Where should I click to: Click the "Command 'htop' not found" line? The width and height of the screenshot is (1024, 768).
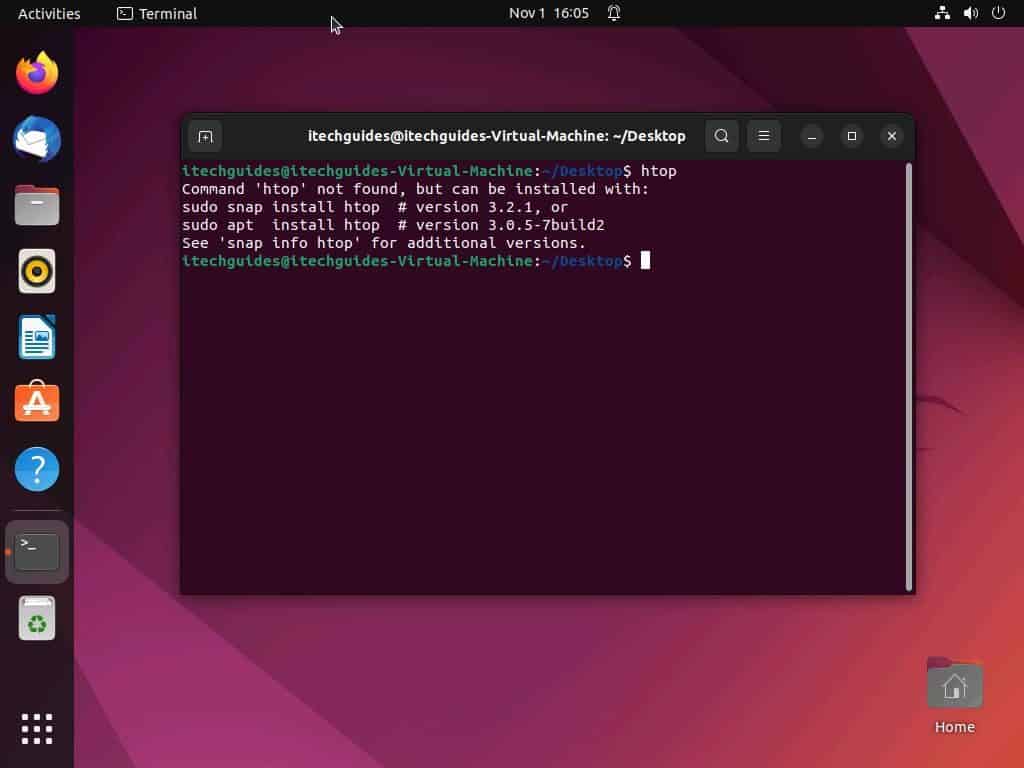pos(415,189)
